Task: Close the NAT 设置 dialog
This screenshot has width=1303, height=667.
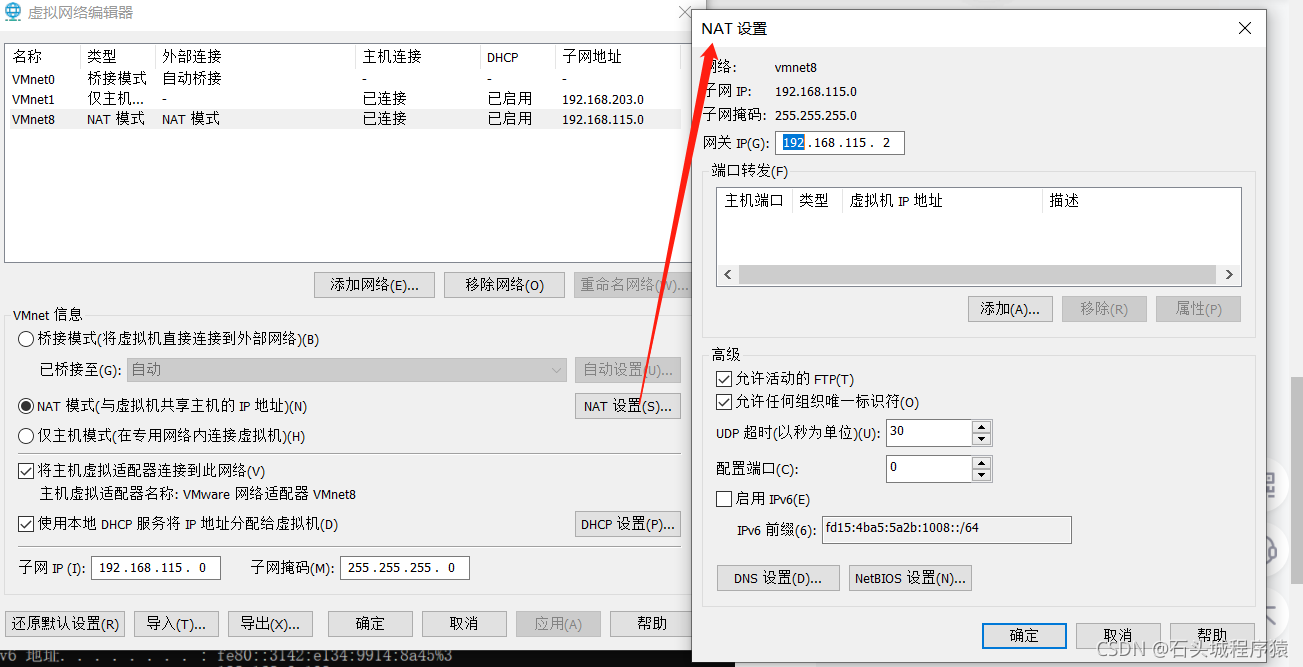Action: (x=1245, y=28)
